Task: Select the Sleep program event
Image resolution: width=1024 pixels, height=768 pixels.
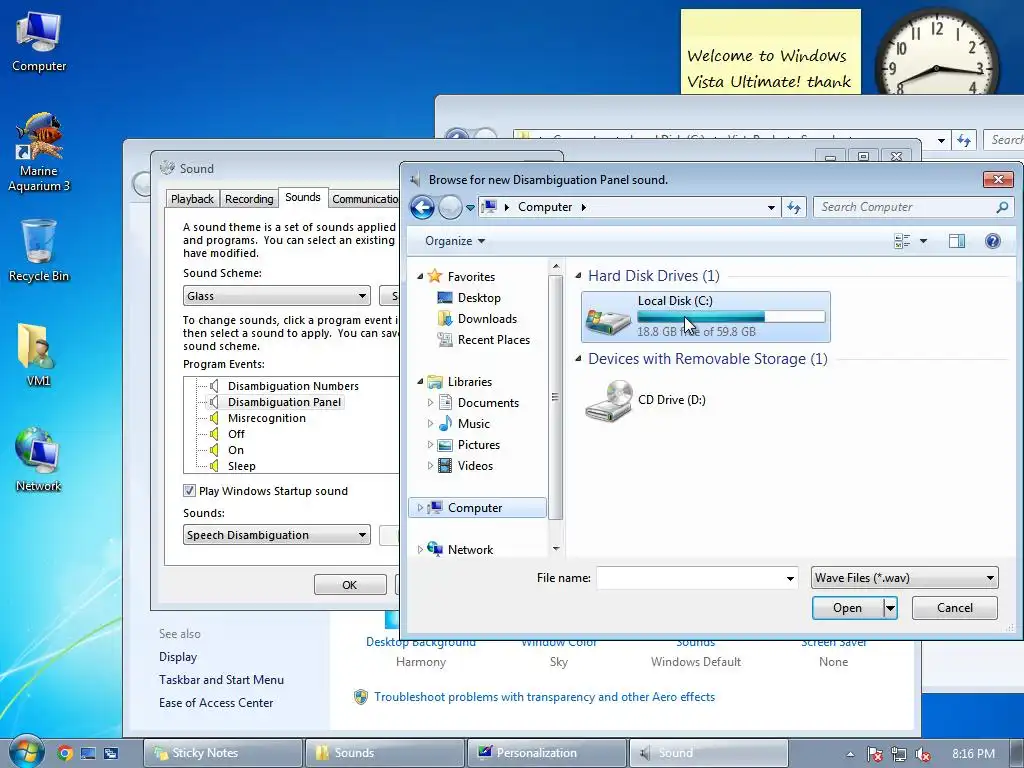Action: point(242,466)
